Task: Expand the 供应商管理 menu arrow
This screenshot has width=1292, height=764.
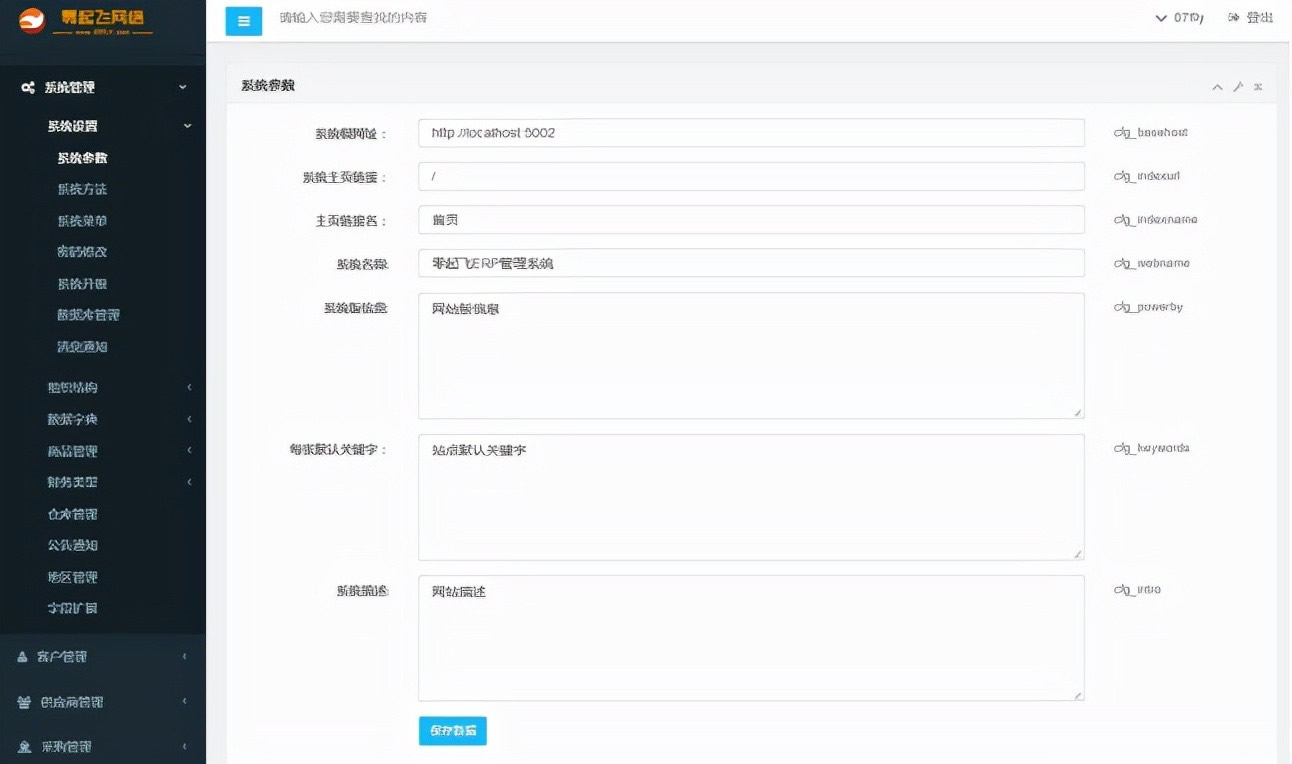Action: tap(185, 702)
